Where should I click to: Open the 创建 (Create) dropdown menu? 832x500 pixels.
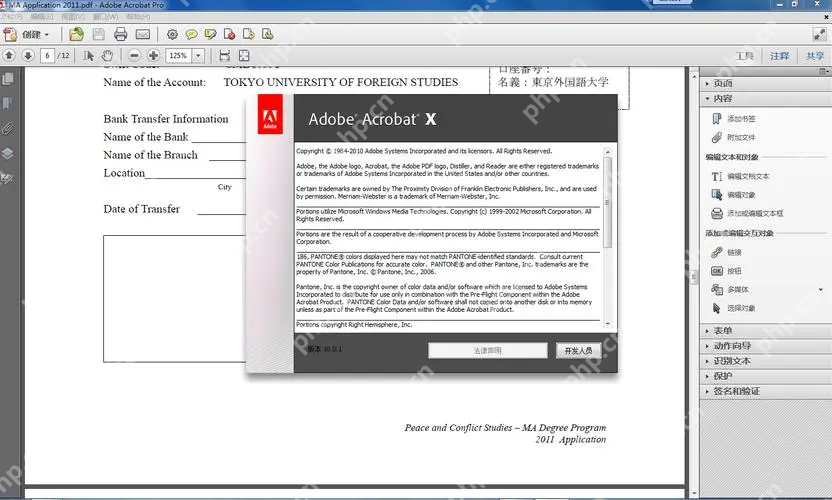click(37, 35)
